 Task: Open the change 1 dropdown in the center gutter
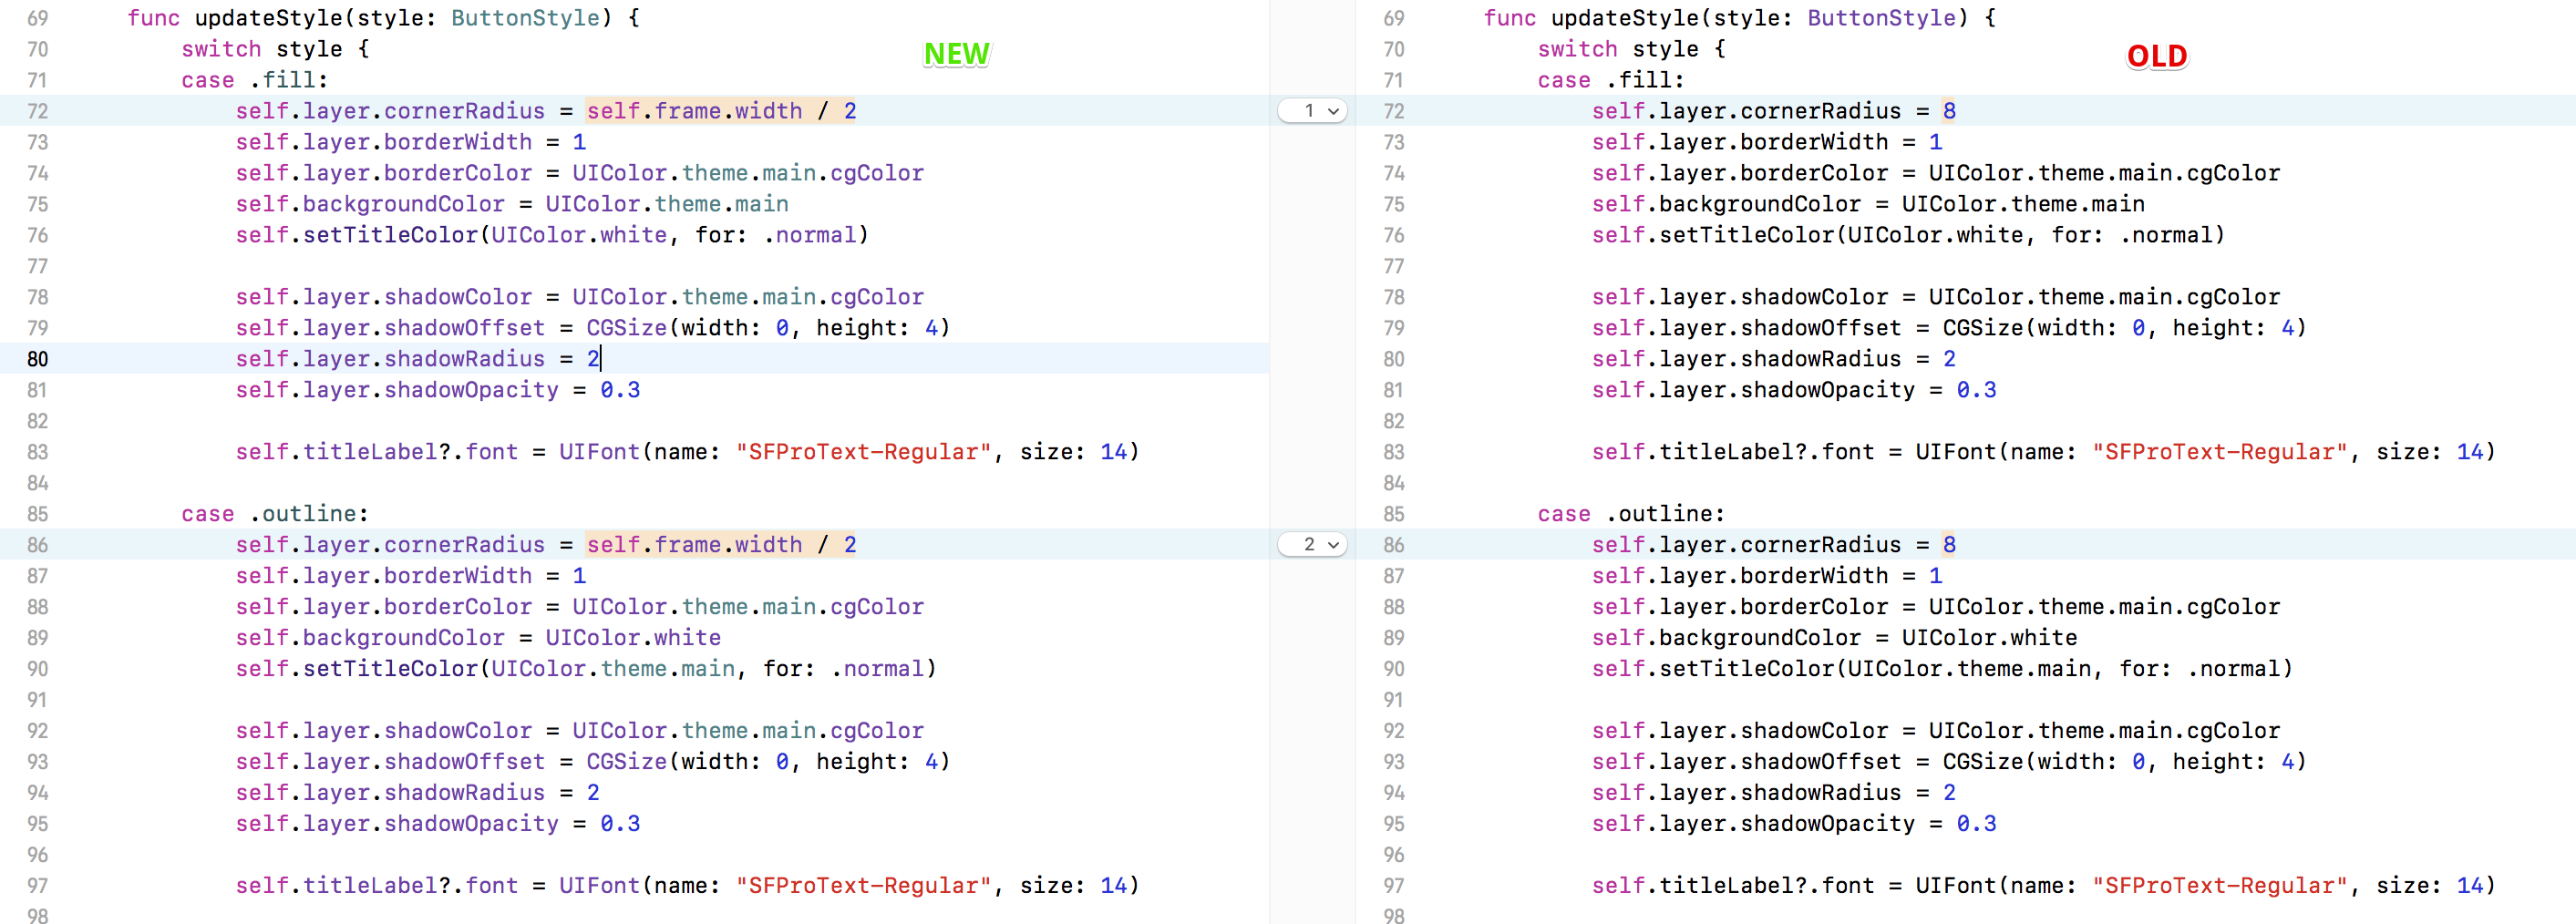click(x=1312, y=111)
